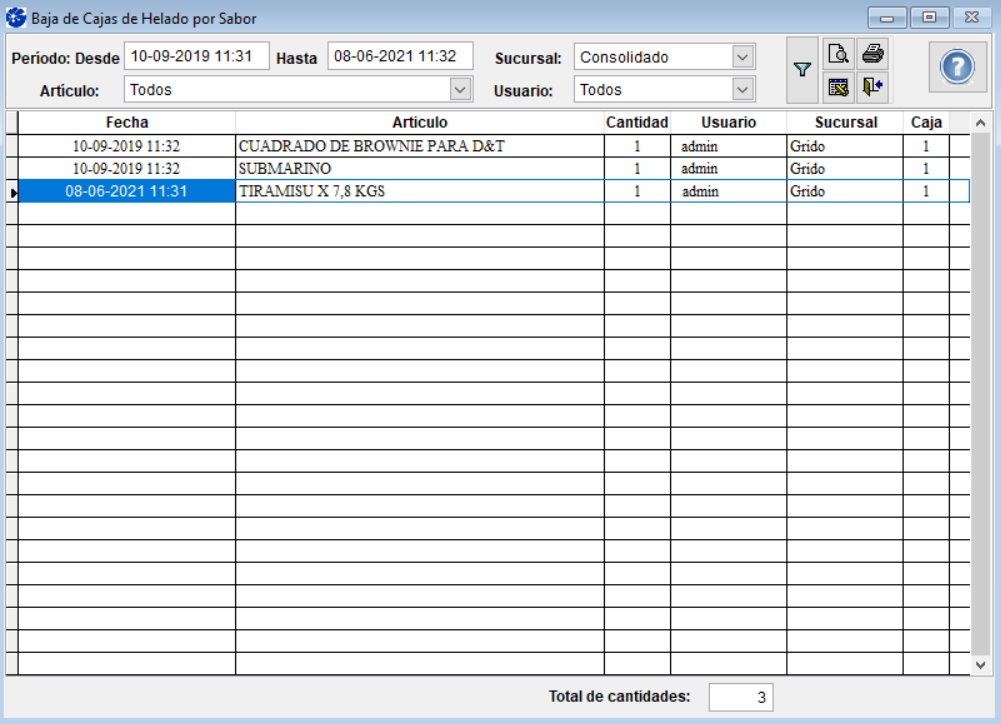The height and width of the screenshot is (724, 1001).
Task: Click the printer icon to print report
Action: coord(872,54)
